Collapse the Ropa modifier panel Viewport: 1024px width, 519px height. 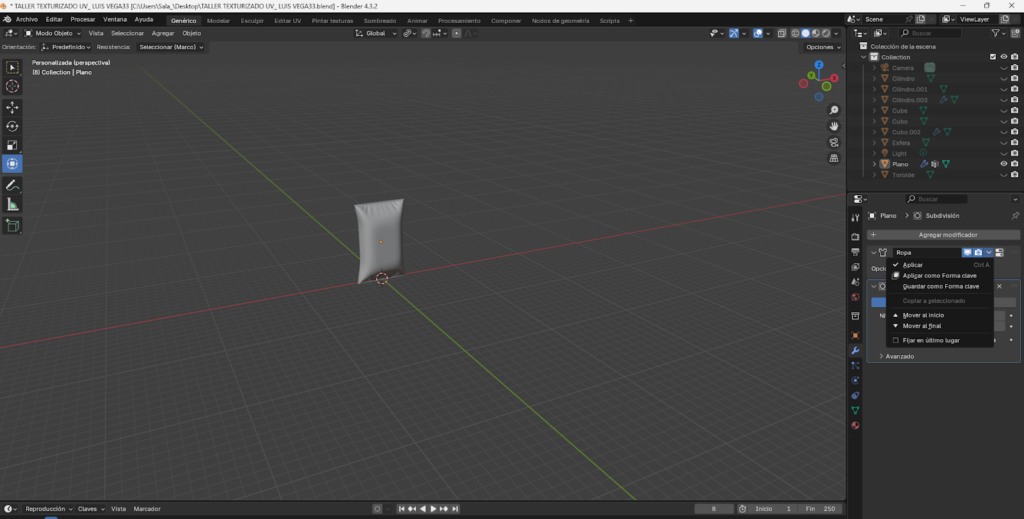click(874, 253)
